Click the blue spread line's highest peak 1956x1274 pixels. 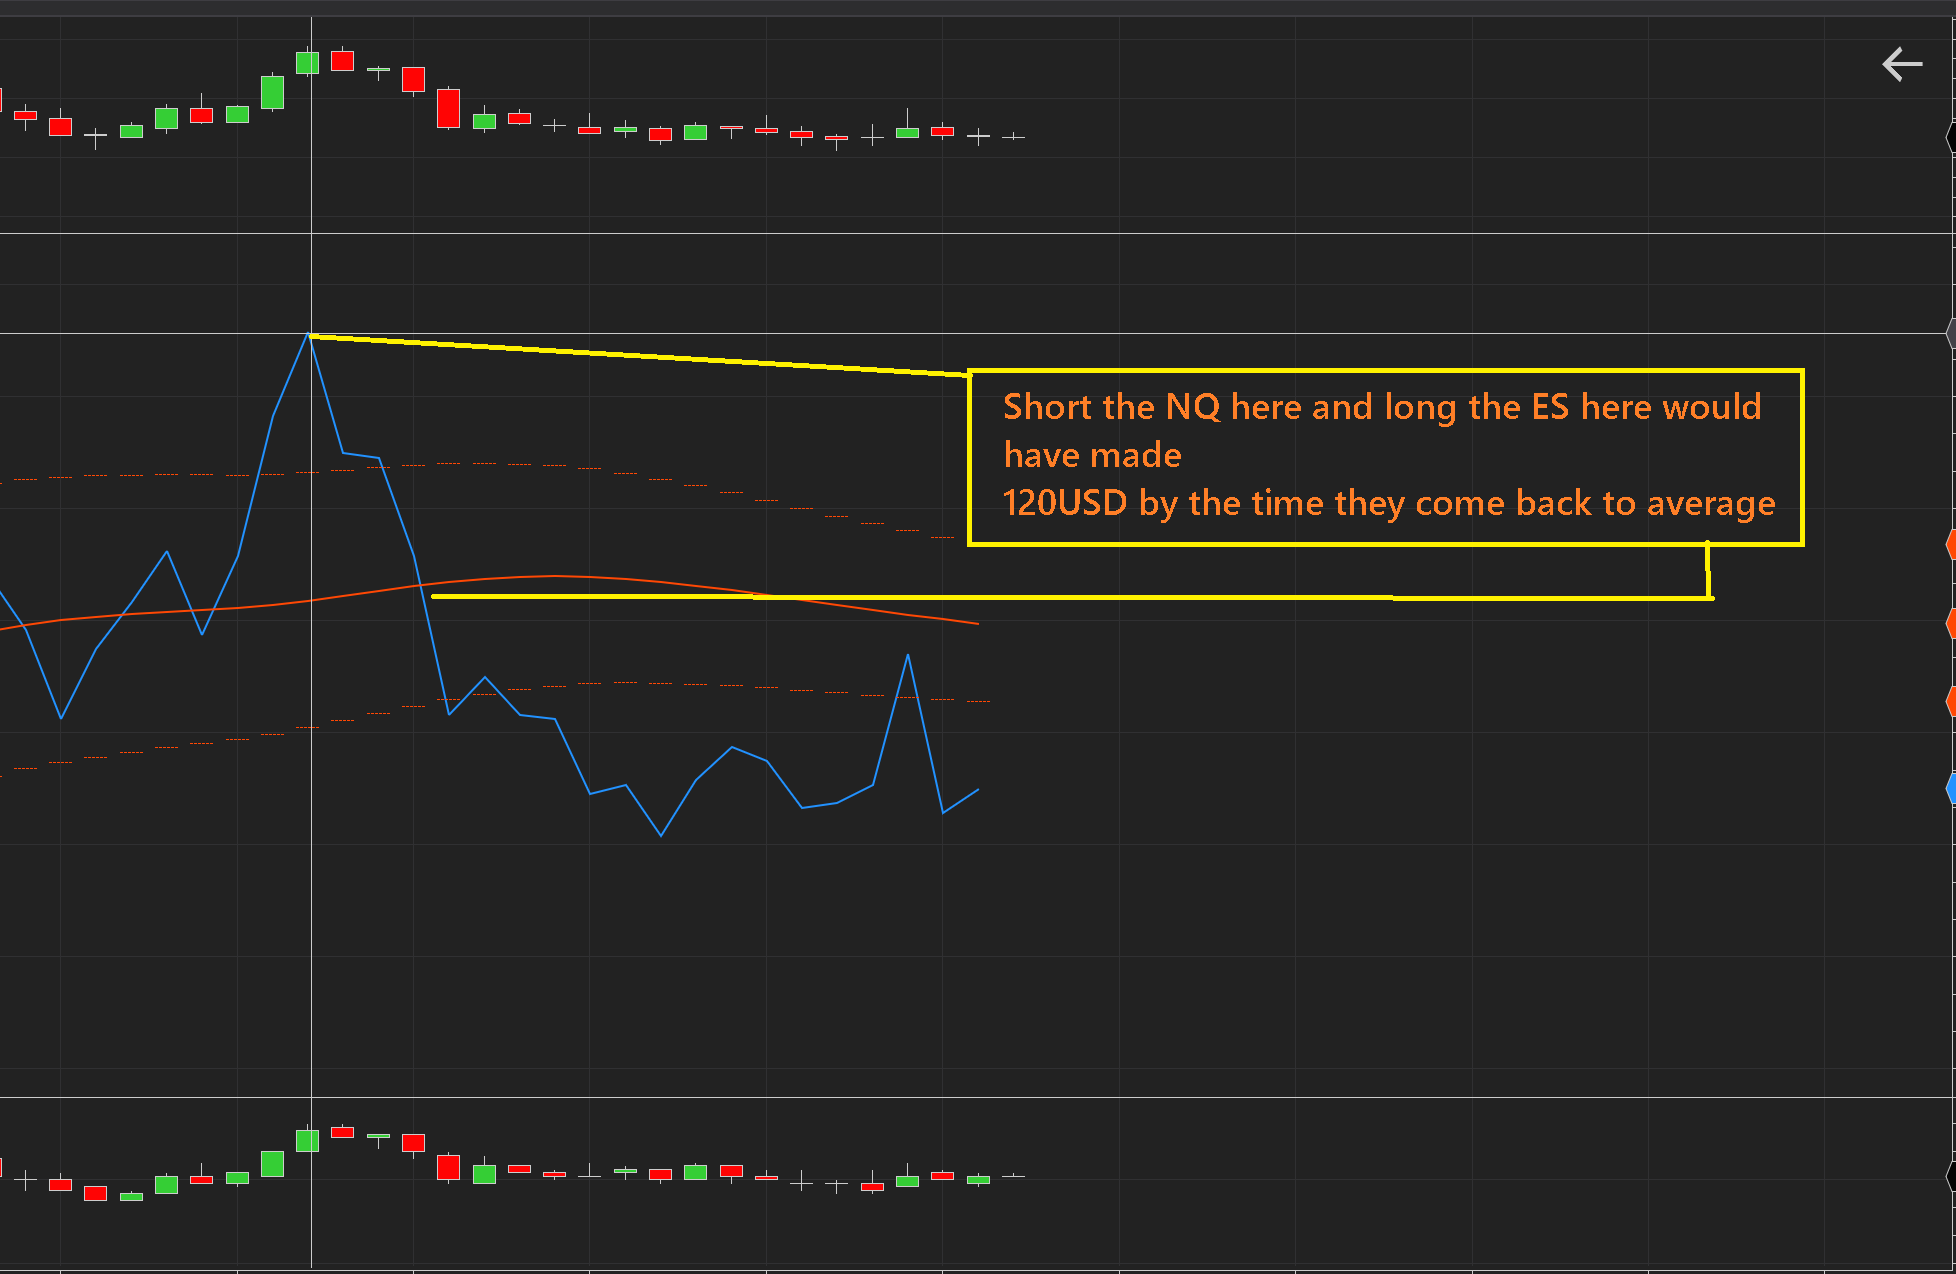click(309, 336)
